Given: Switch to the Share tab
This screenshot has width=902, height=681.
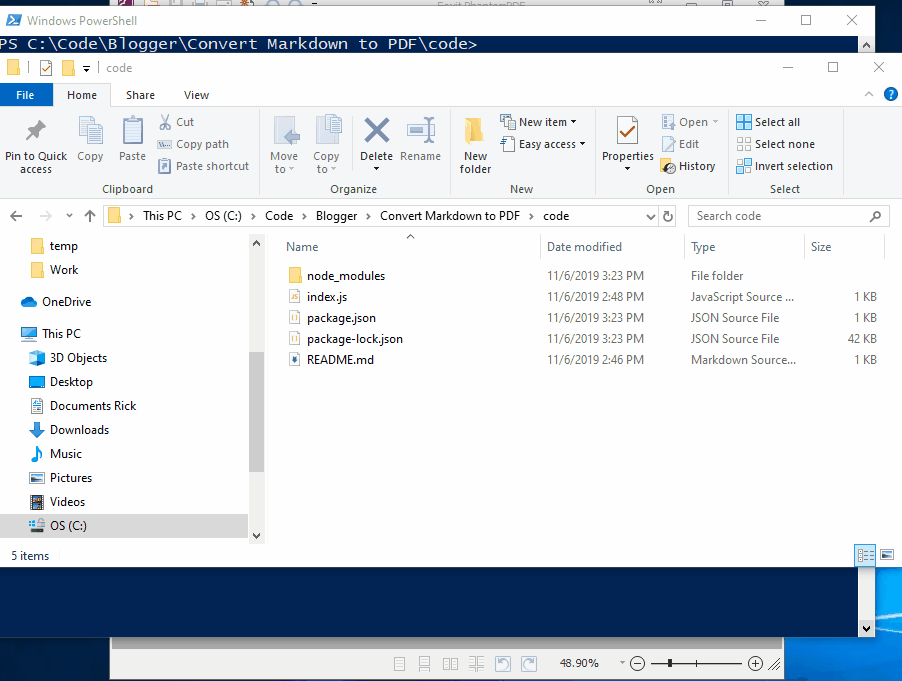Looking at the screenshot, I should pyautogui.click(x=140, y=95).
